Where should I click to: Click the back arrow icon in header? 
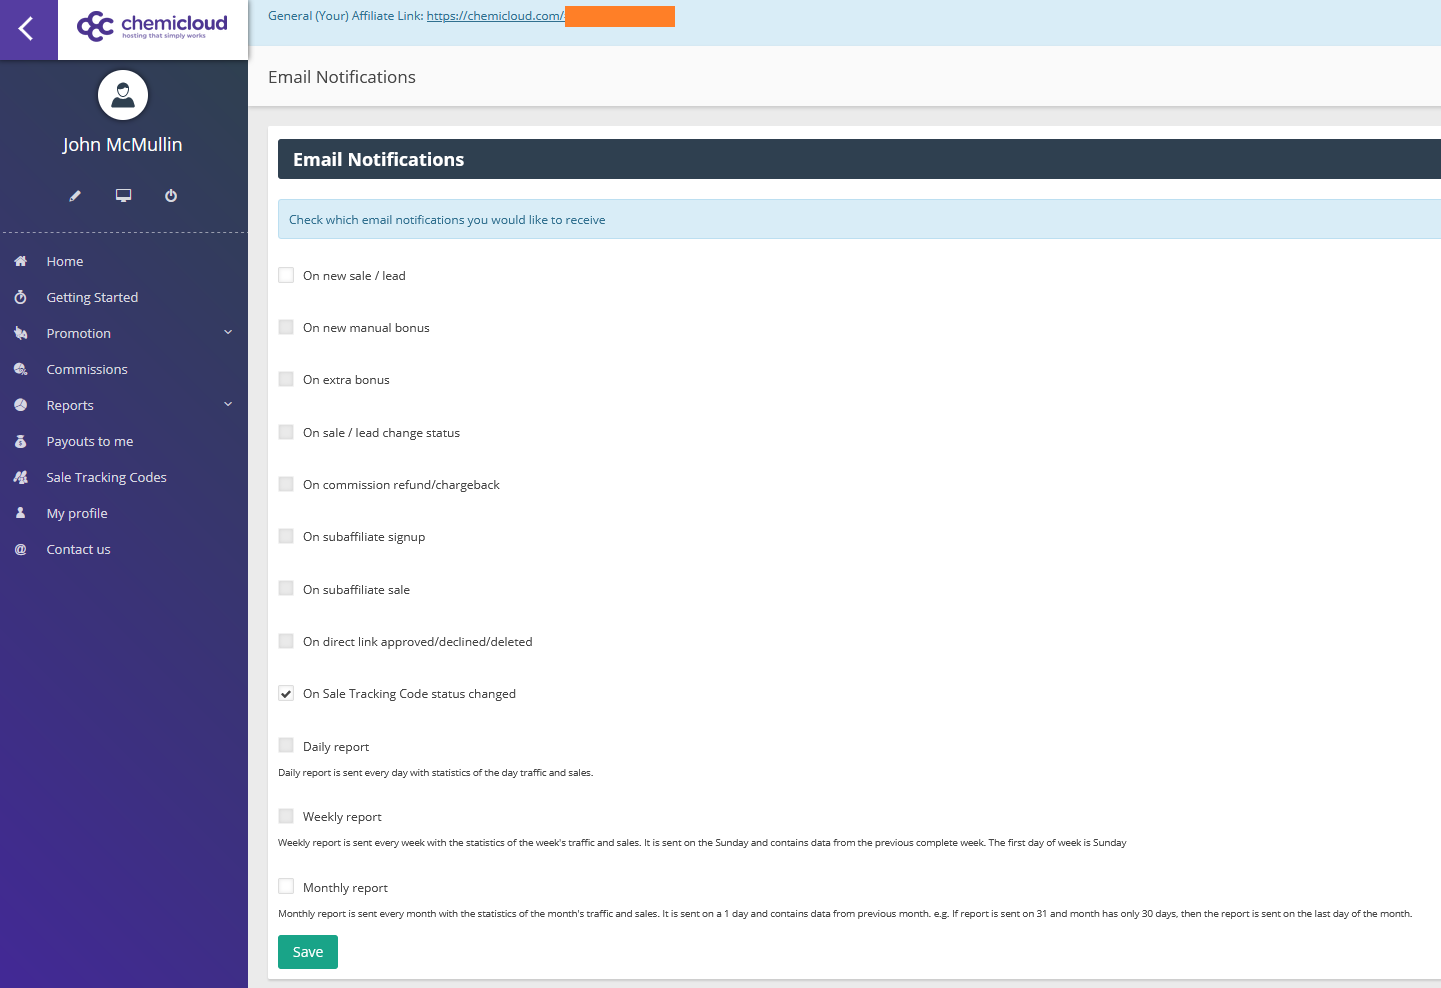coord(27,29)
